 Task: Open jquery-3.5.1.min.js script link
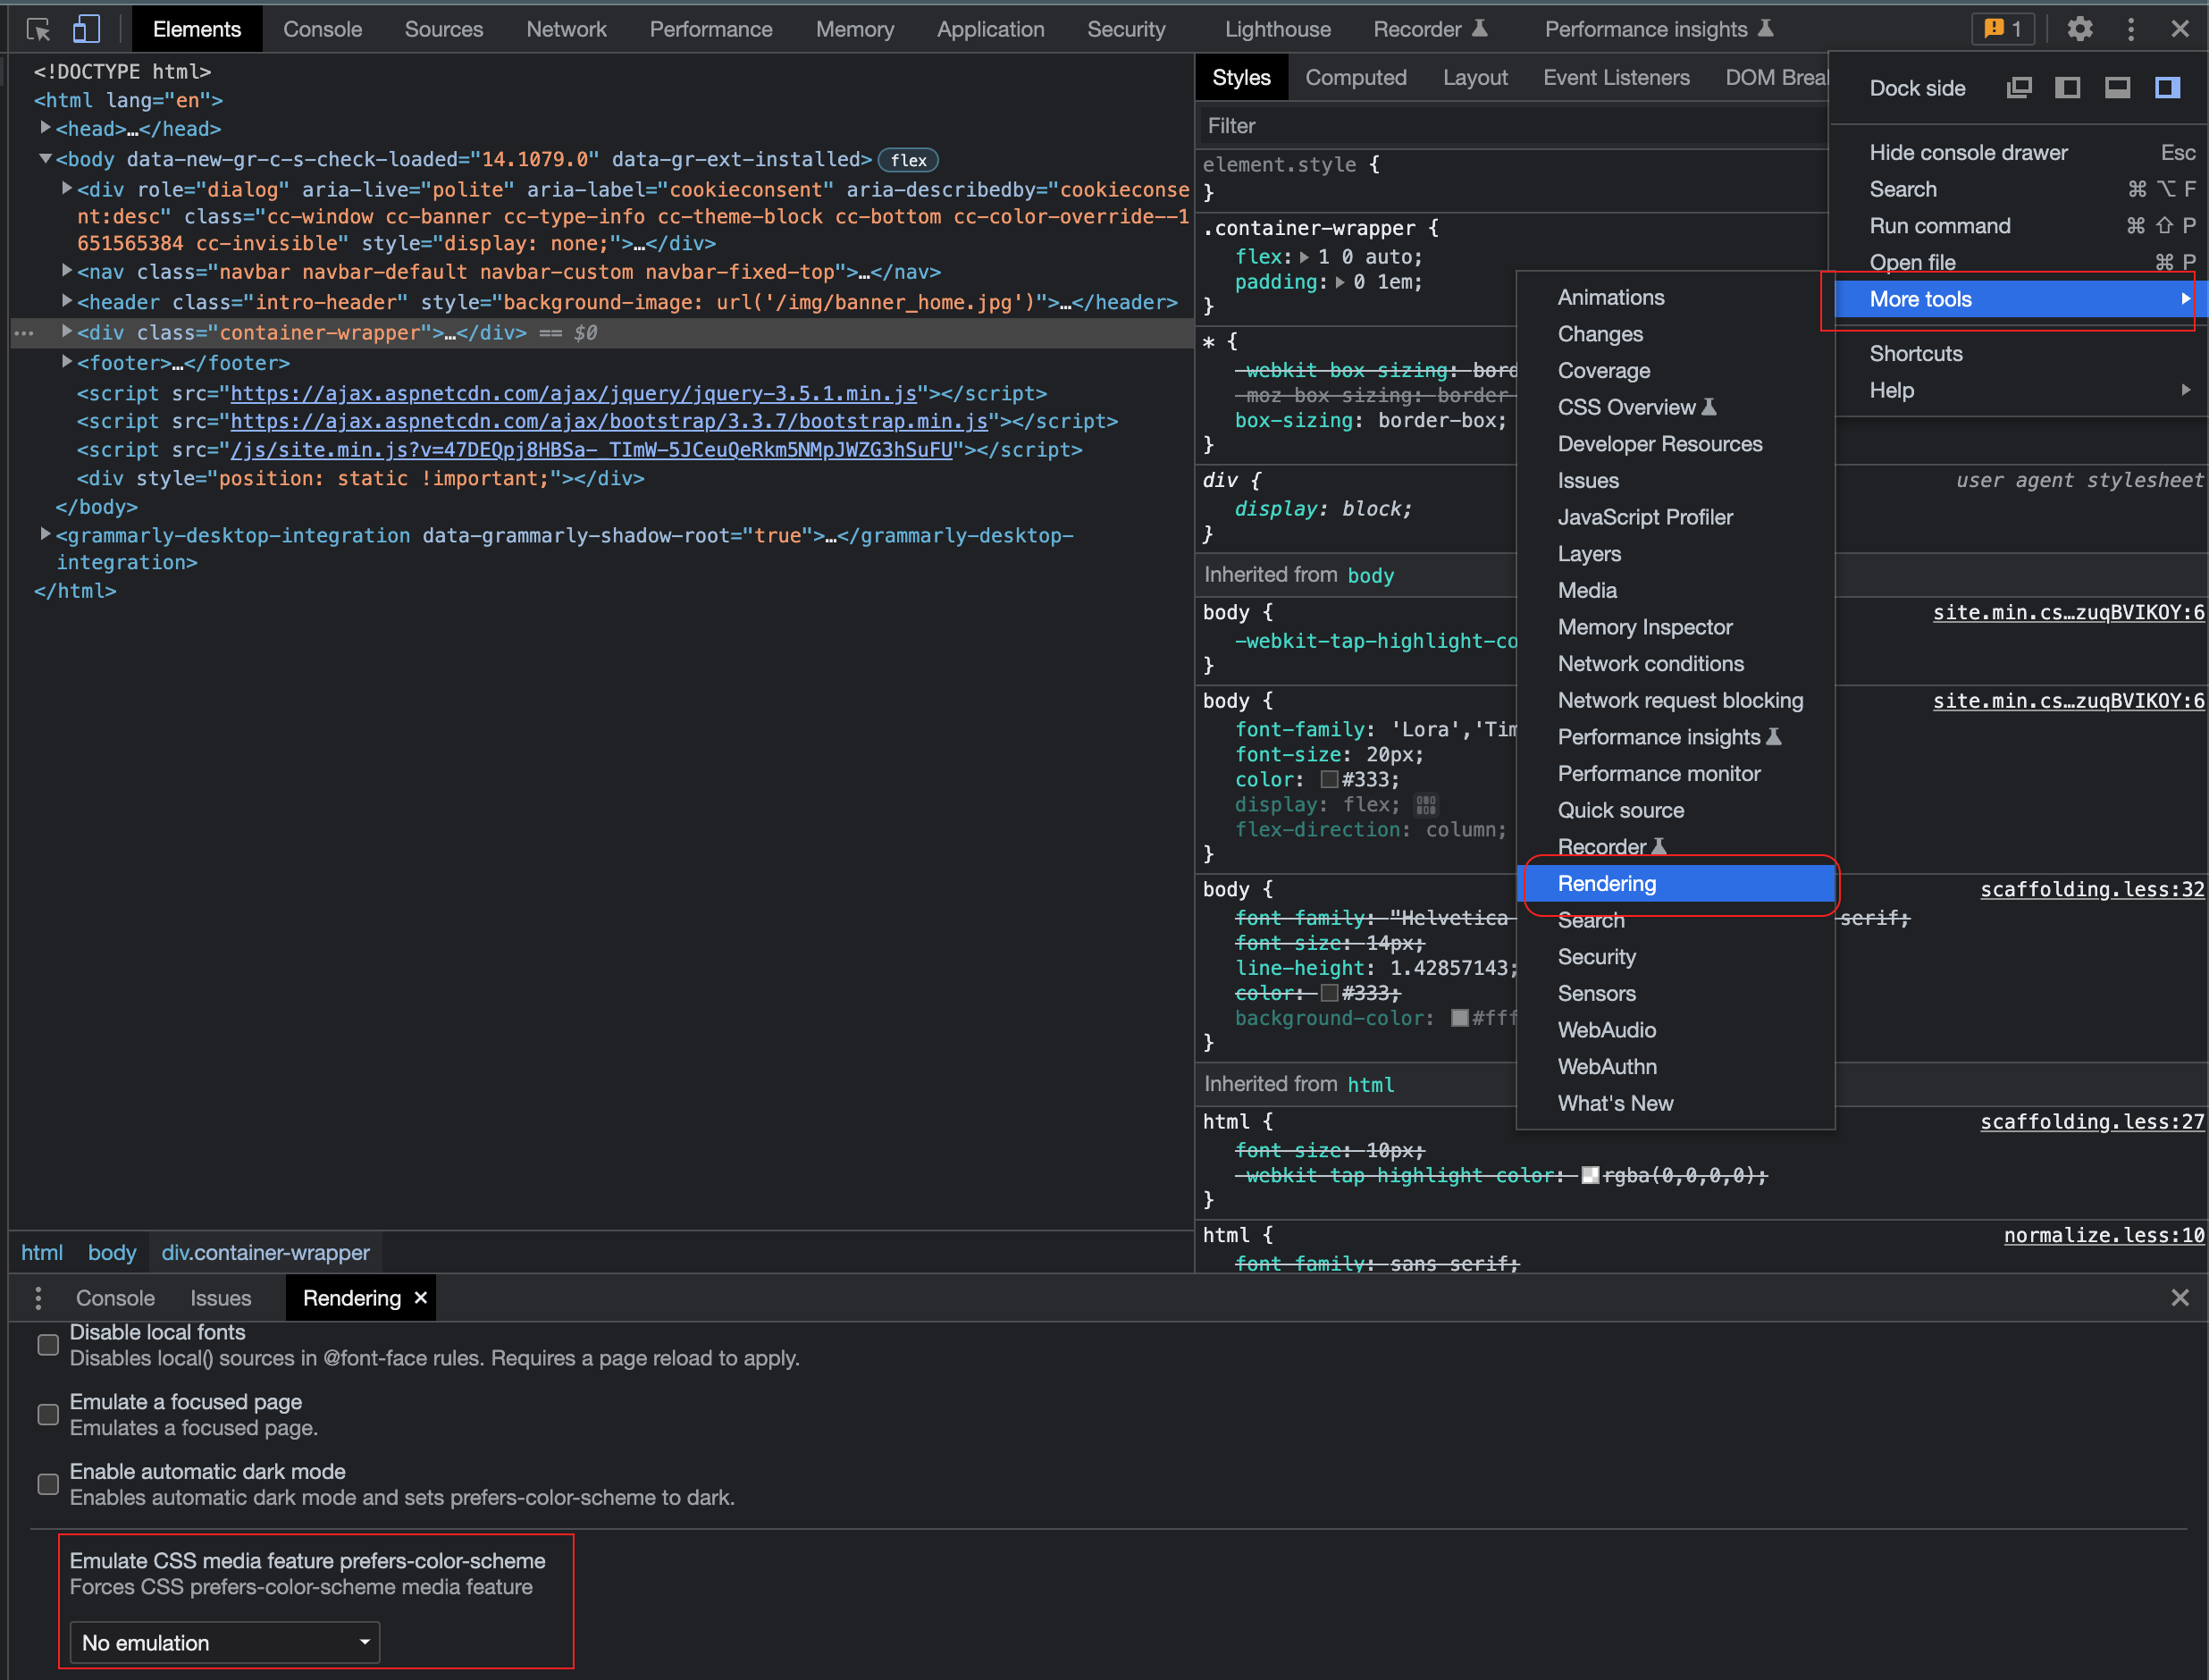[573, 393]
